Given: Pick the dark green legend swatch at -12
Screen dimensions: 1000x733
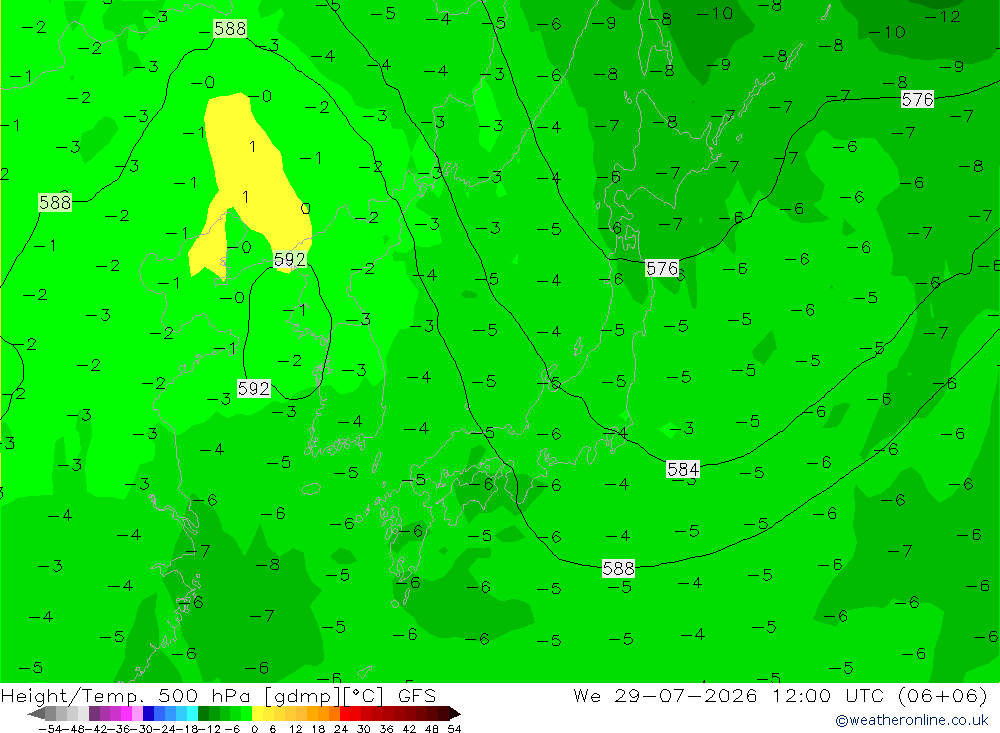Looking at the screenshot, I should click(203, 713).
